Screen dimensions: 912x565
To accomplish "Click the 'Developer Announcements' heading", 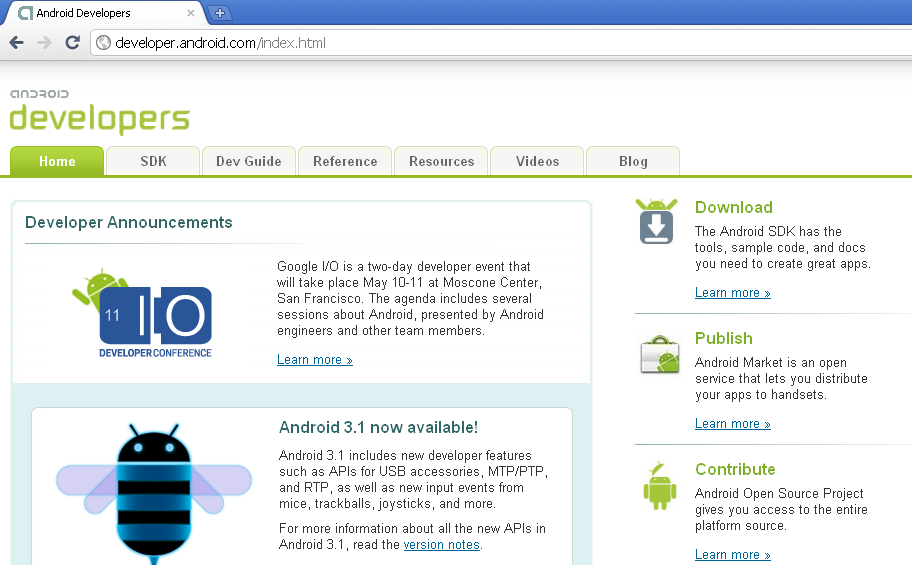I will (x=129, y=222).
